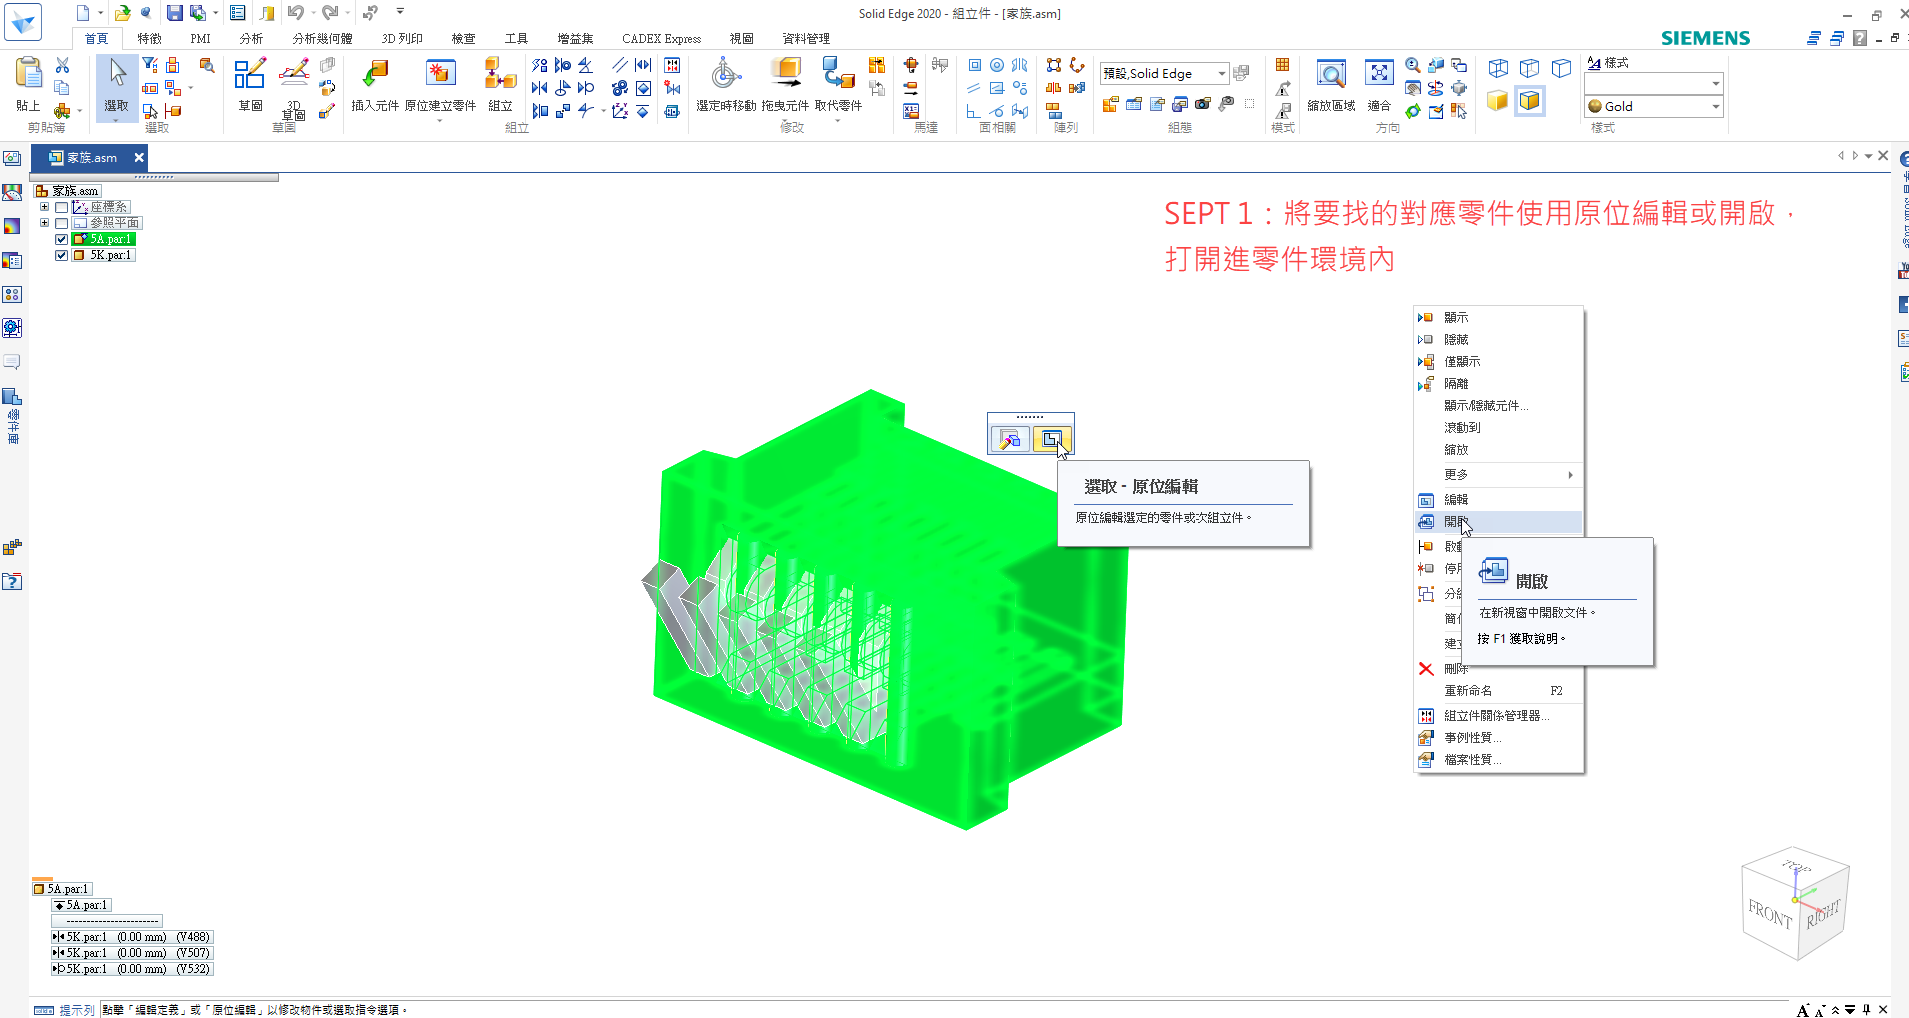Toggle the 座標系 checkbox in tree
The image size is (1909, 1018).
tap(62, 207)
